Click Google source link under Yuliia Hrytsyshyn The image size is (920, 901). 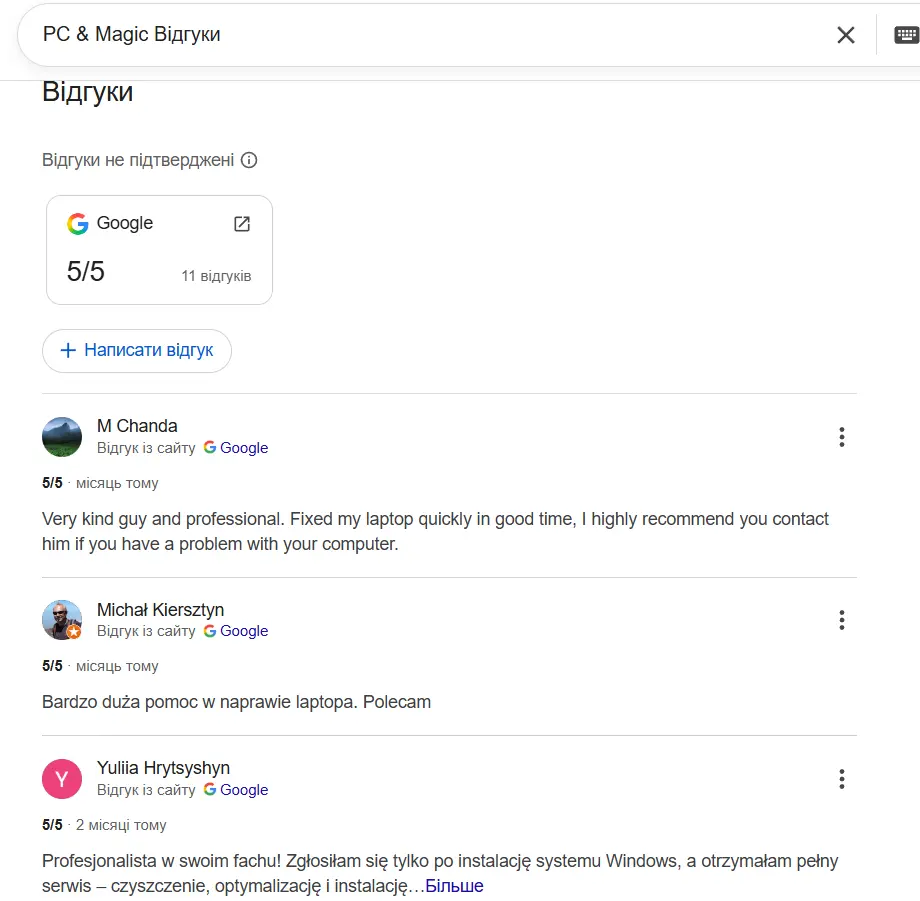coord(236,790)
